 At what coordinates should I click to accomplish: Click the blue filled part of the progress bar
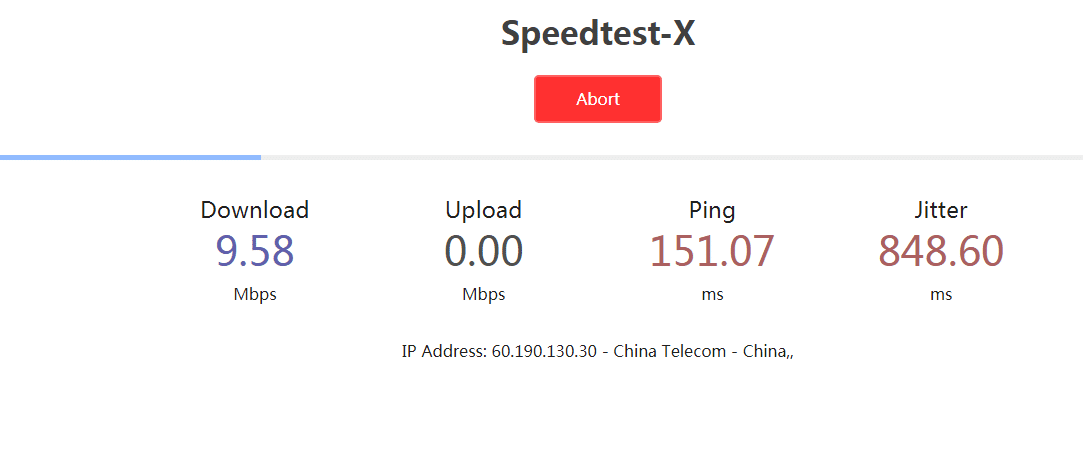(x=130, y=157)
